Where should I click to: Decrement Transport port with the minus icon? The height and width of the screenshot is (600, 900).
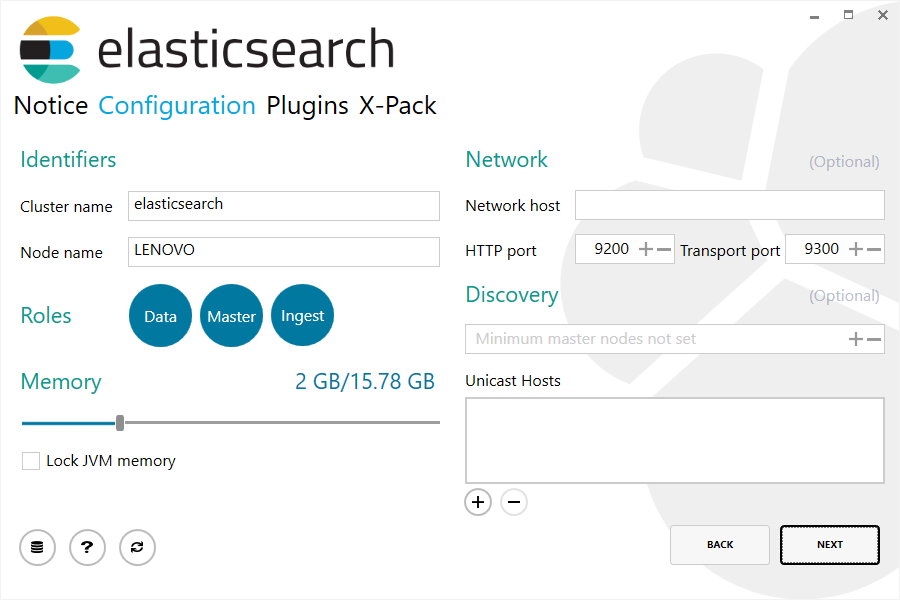click(x=873, y=248)
